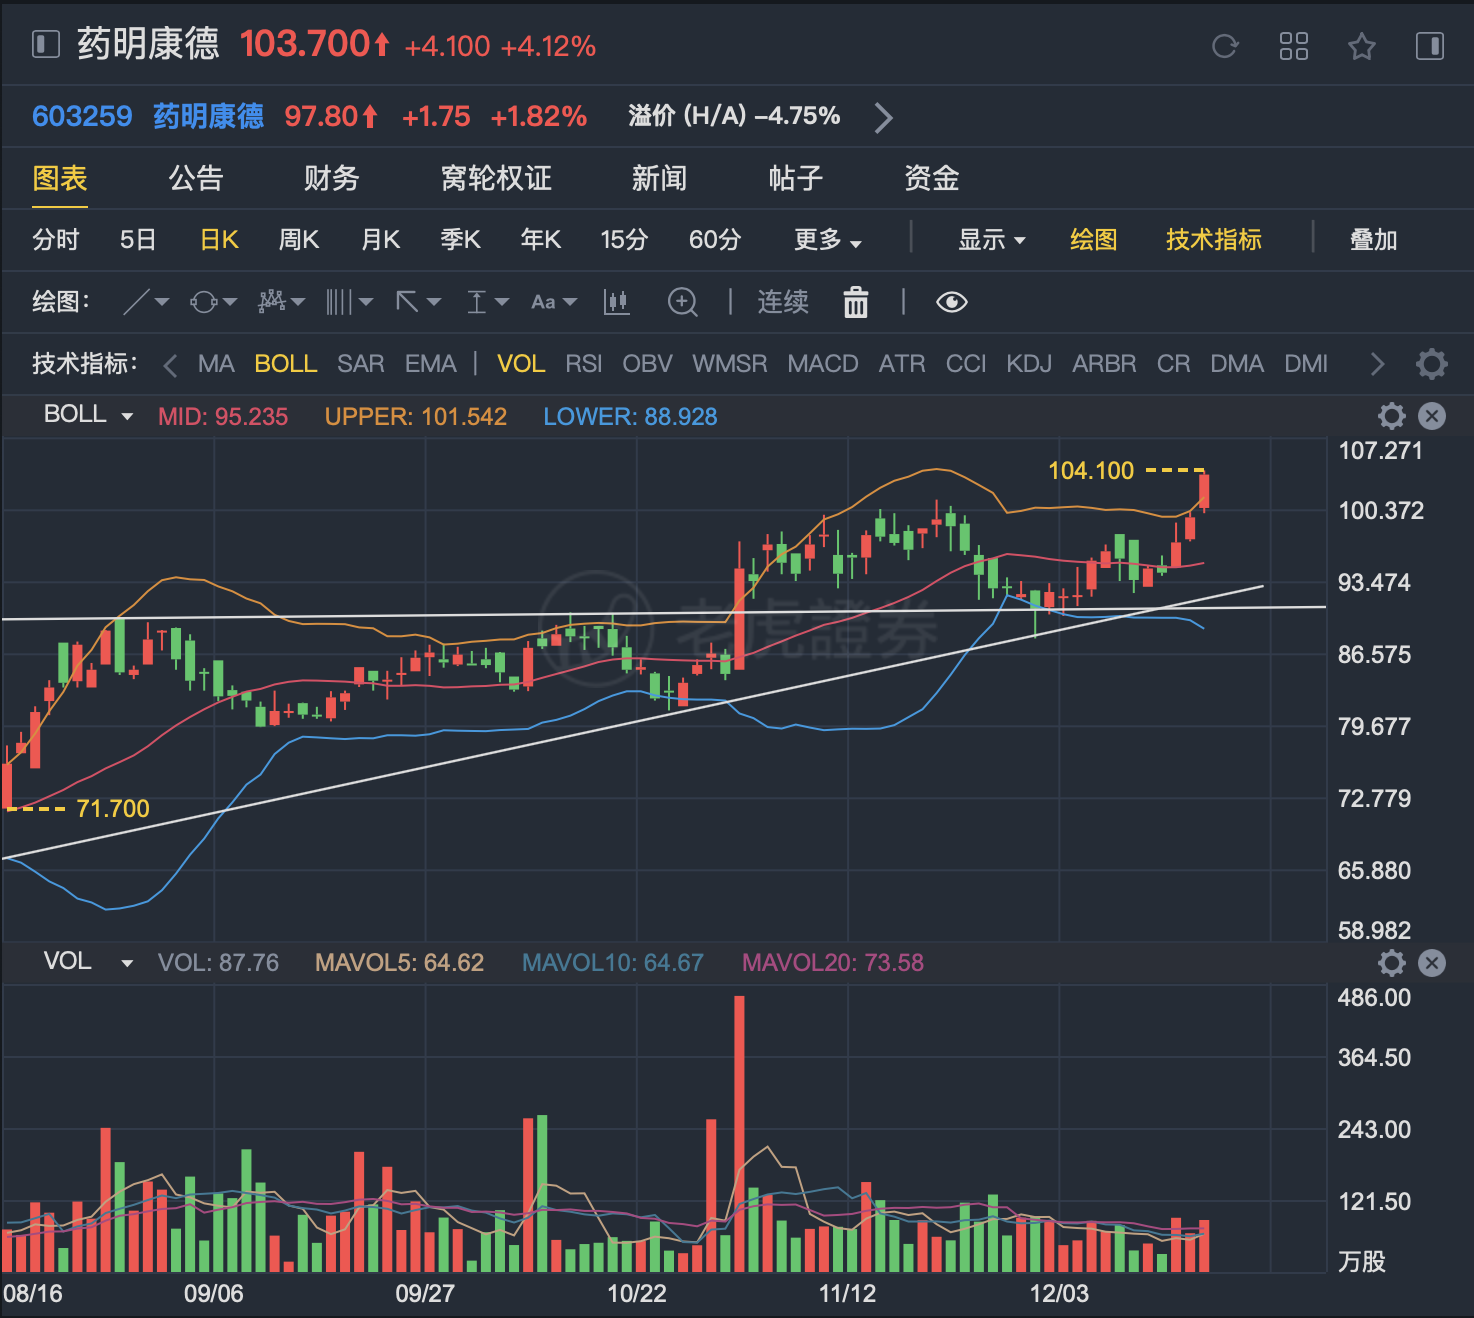The height and width of the screenshot is (1318, 1474).
Task: Toggle the right sidebar panel icon
Action: (x=1430, y=46)
